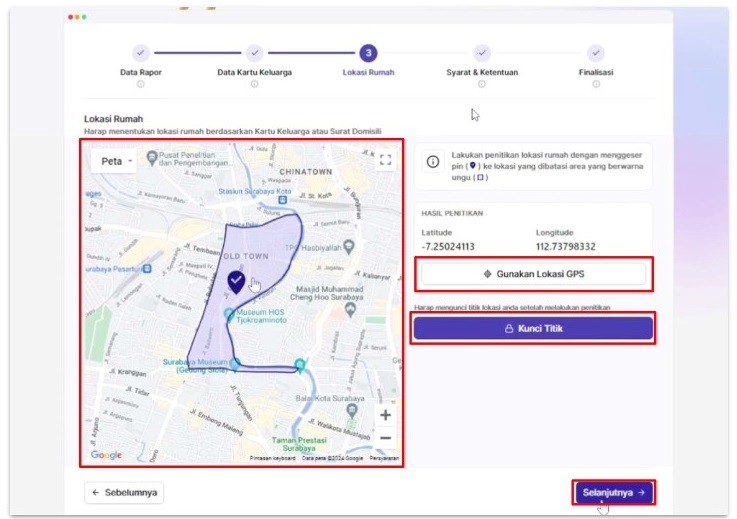Click the CHINATOWN district label on map
Screen dimensions: 737x519
tap(306, 172)
